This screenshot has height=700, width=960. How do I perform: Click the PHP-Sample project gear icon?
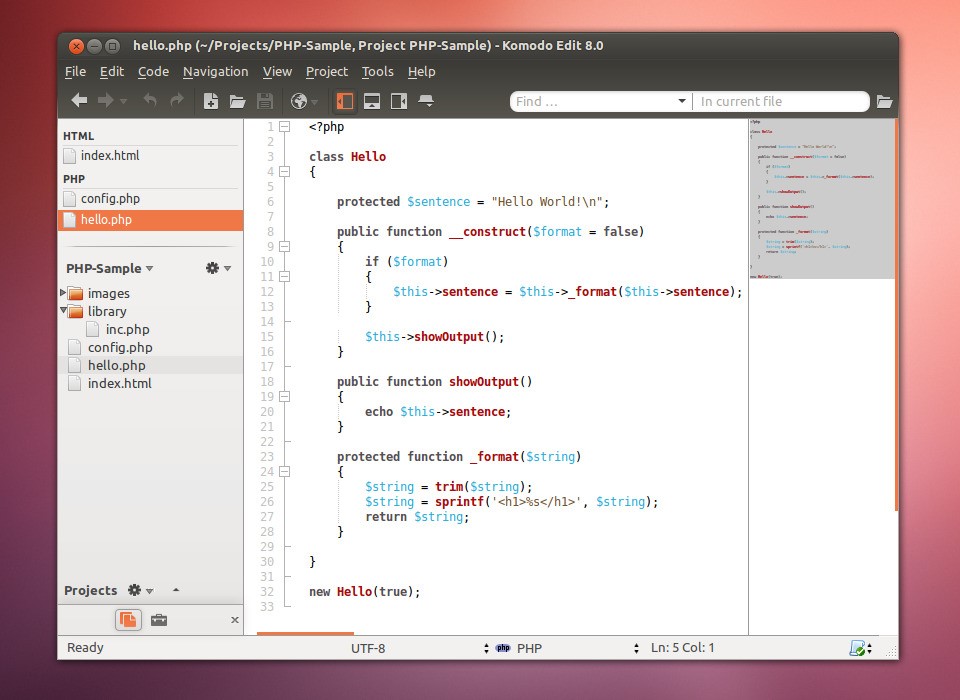212,268
